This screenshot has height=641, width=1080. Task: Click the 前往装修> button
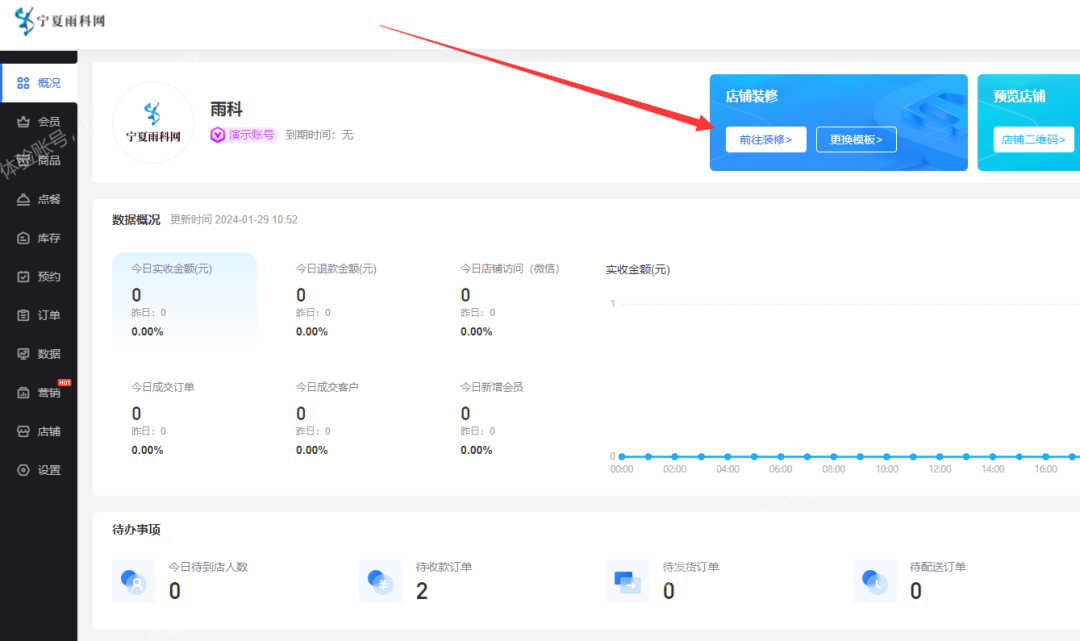[766, 140]
